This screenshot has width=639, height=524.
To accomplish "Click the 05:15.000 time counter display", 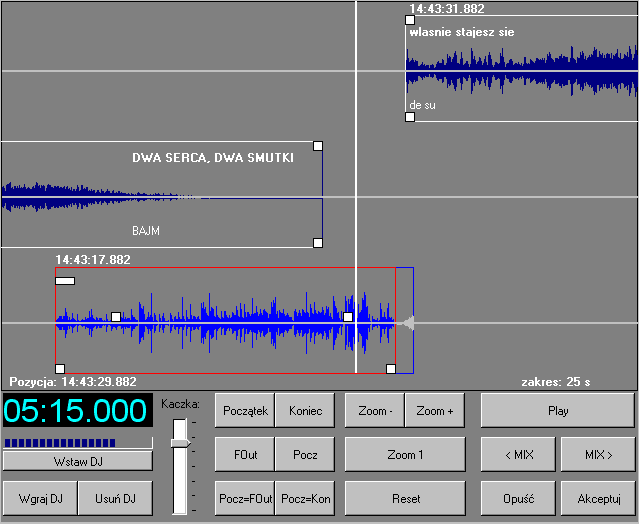I will [78, 410].
